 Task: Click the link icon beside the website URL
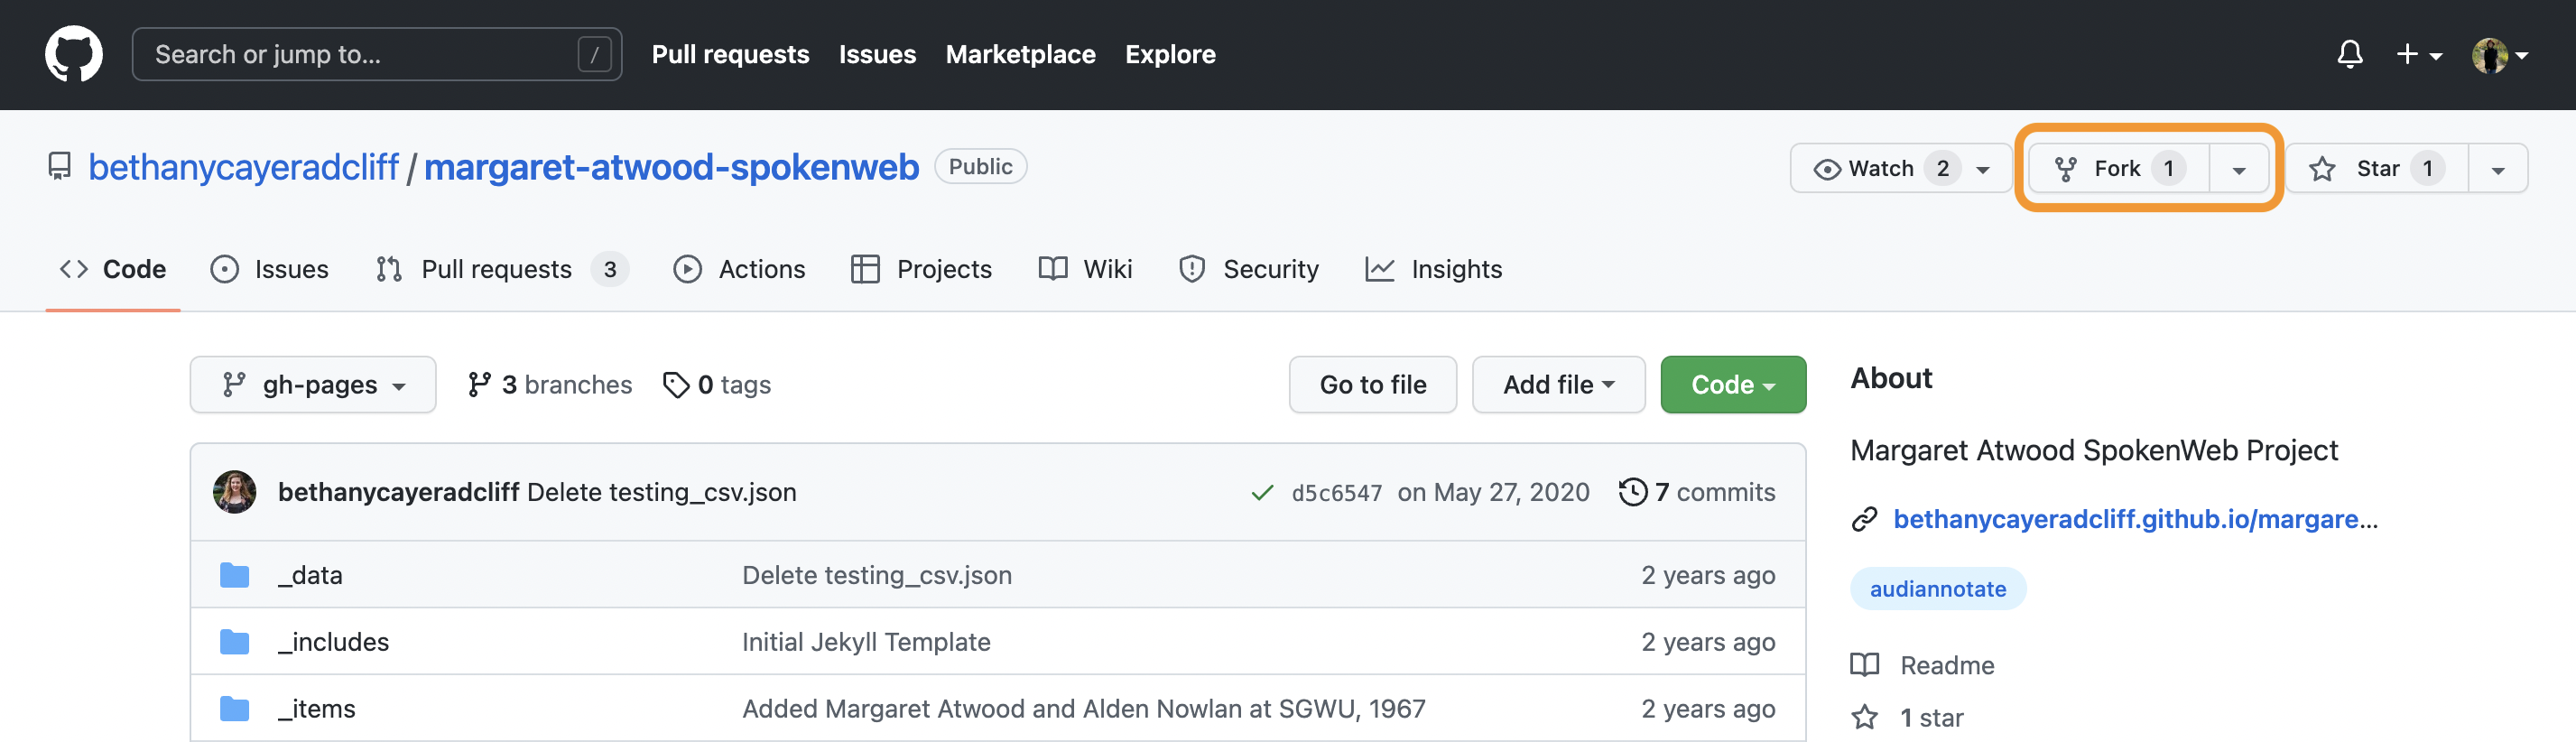point(1863,519)
